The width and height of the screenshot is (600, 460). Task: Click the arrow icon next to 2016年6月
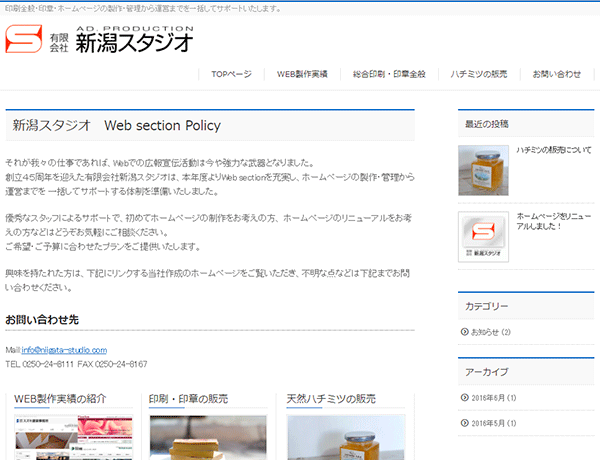coord(465,397)
